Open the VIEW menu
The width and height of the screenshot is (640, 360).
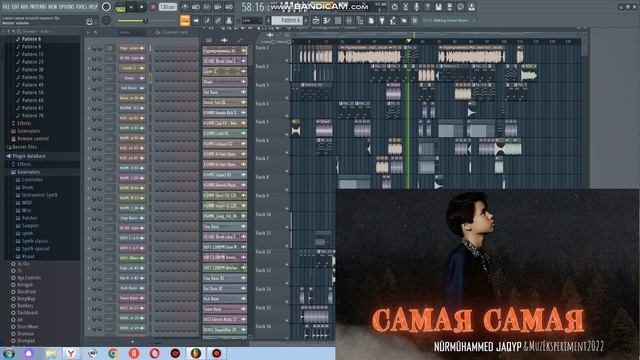point(53,7)
